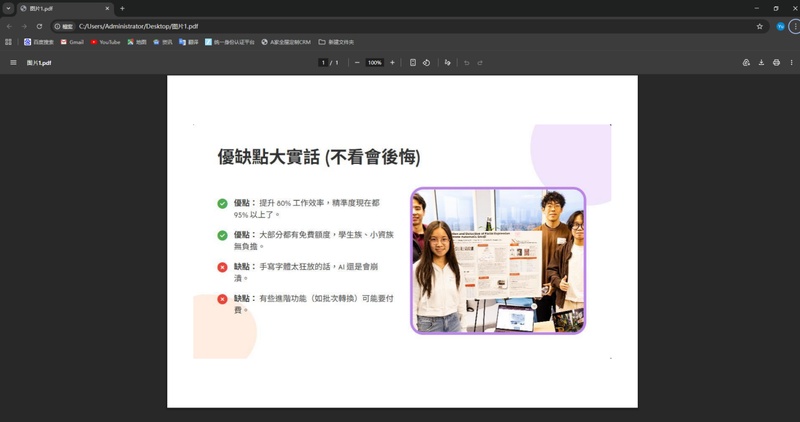Open the apps grid in the bookmarks bar
This screenshot has height=422, width=800.
tap(8, 42)
